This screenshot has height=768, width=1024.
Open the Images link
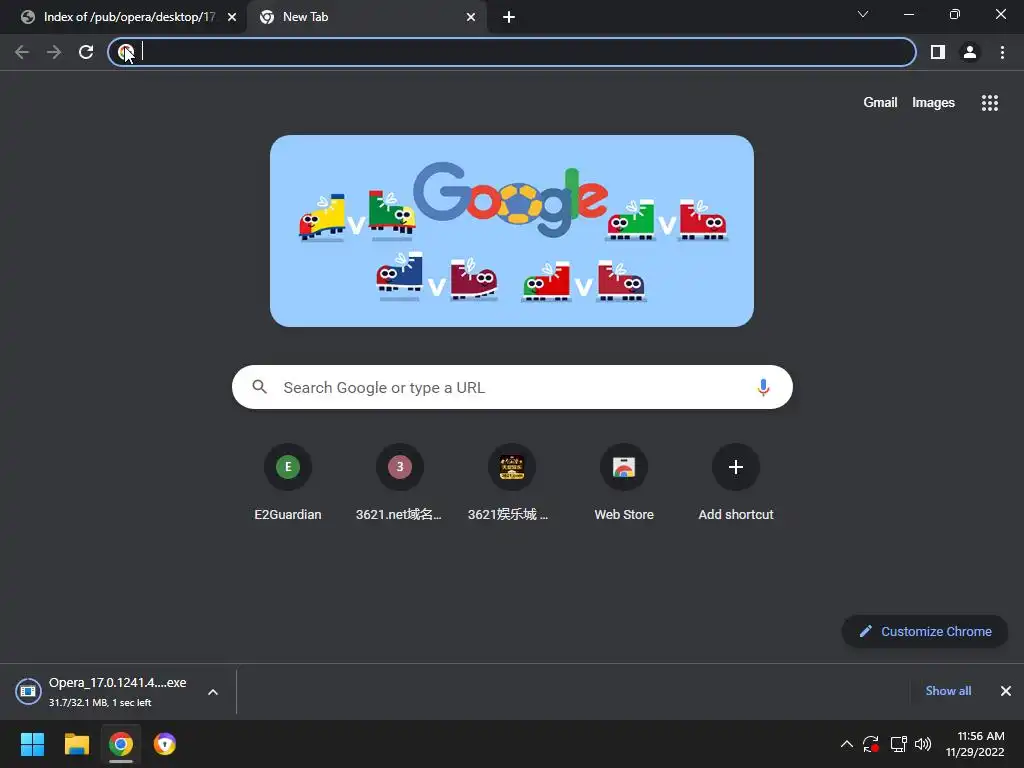point(933,103)
